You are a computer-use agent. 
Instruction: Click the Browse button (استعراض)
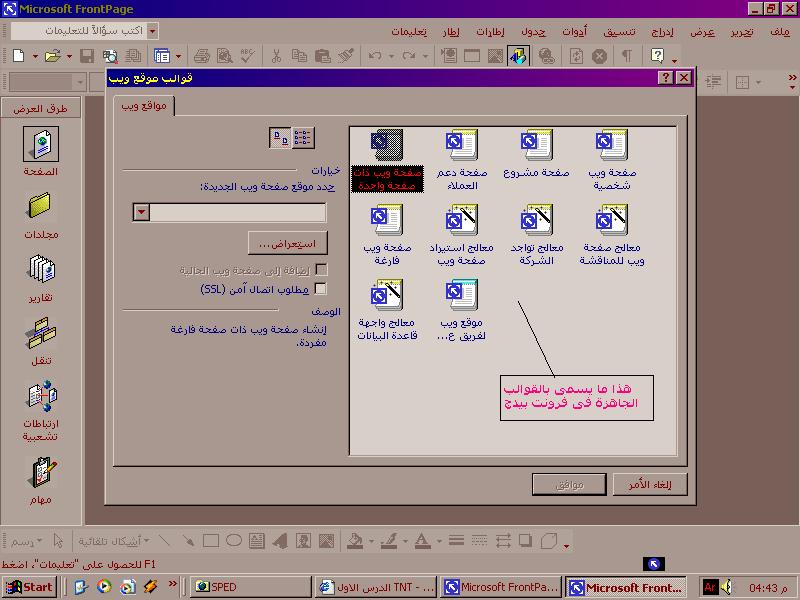click(288, 243)
